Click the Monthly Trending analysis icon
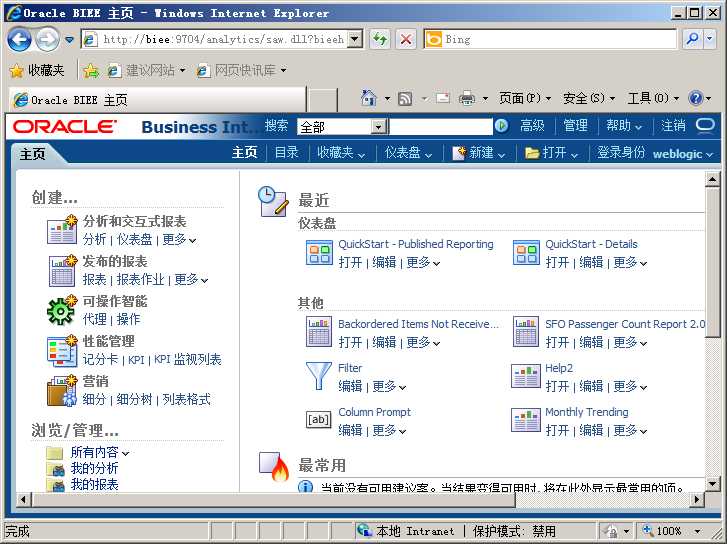The width and height of the screenshot is (727, 544). (x=526, y=419)
